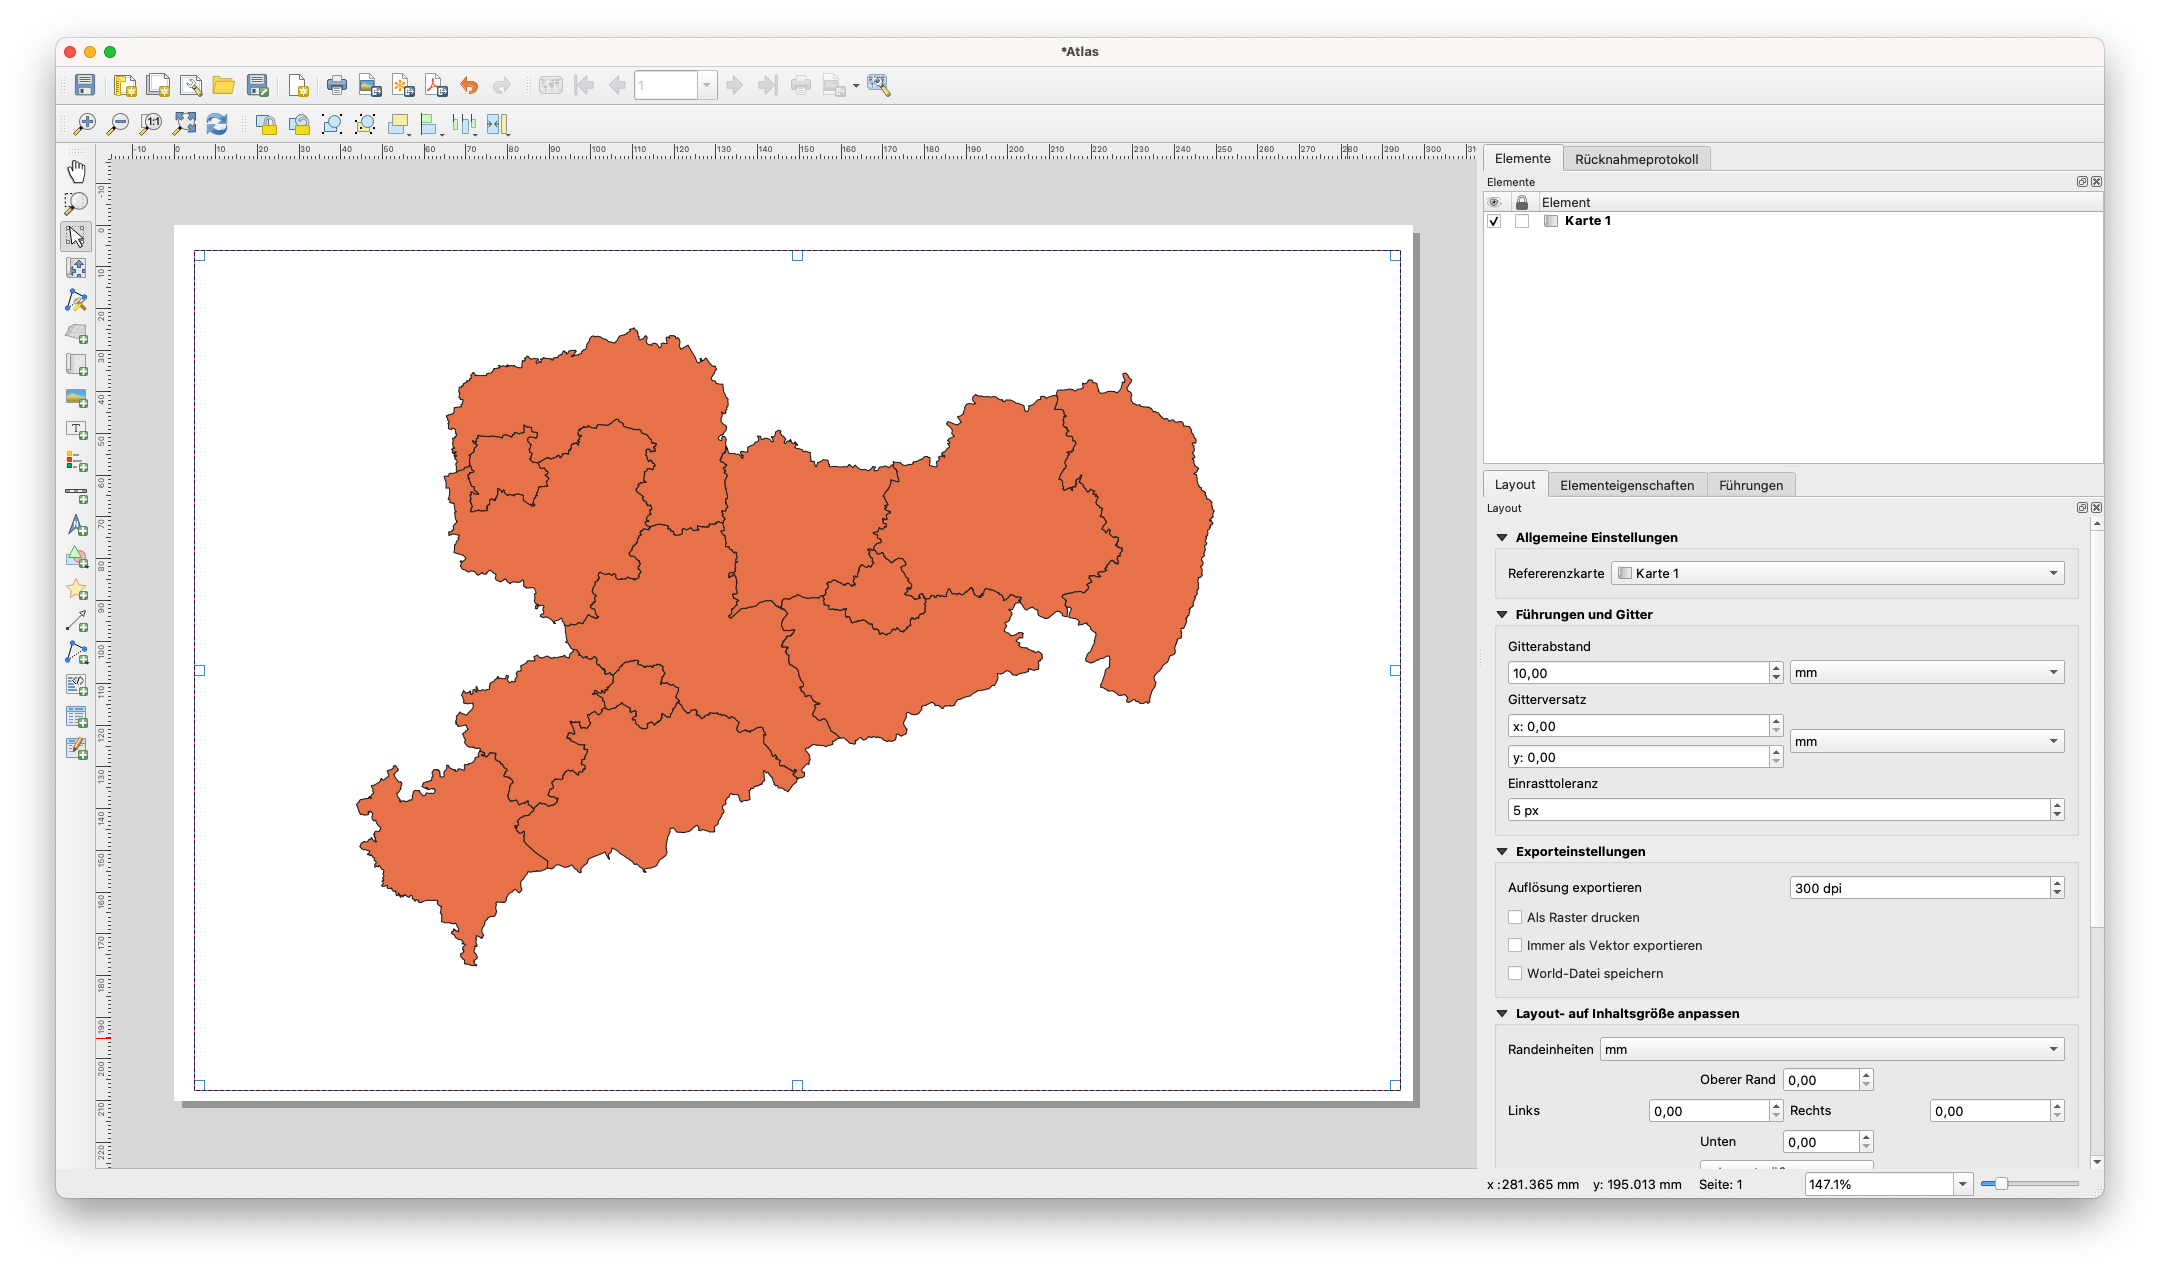Zoom out of the layout

click(x=118, y=124)
